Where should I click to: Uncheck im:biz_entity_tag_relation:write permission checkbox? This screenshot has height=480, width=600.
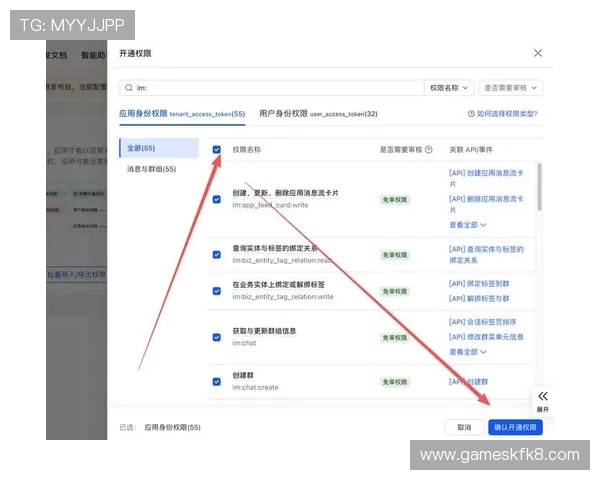click(x=217, y=291)
